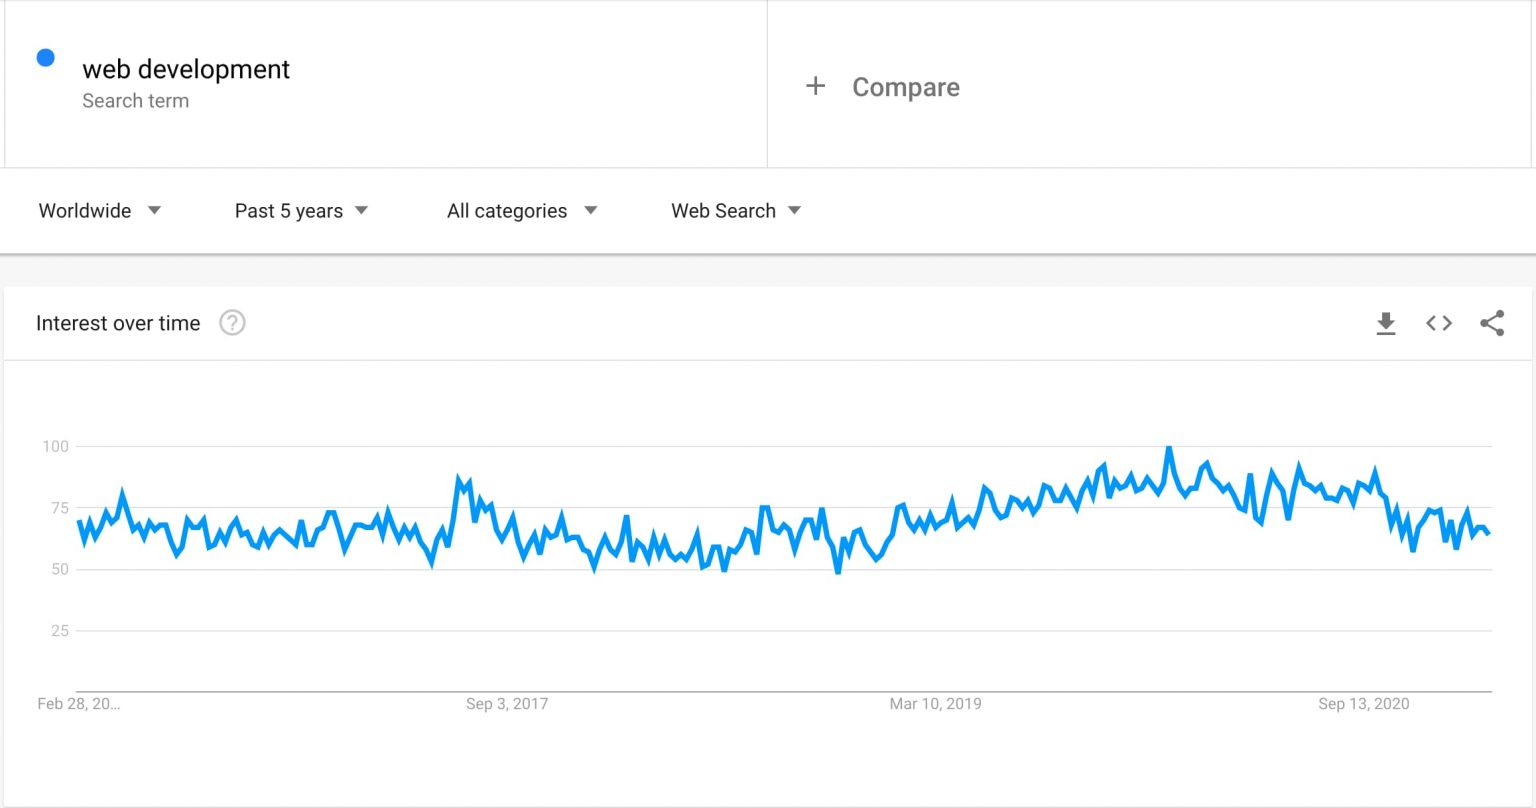Click the Interest over time heading
The width and height of the screenshot is (1536, 808).
(x=117, y=322)
